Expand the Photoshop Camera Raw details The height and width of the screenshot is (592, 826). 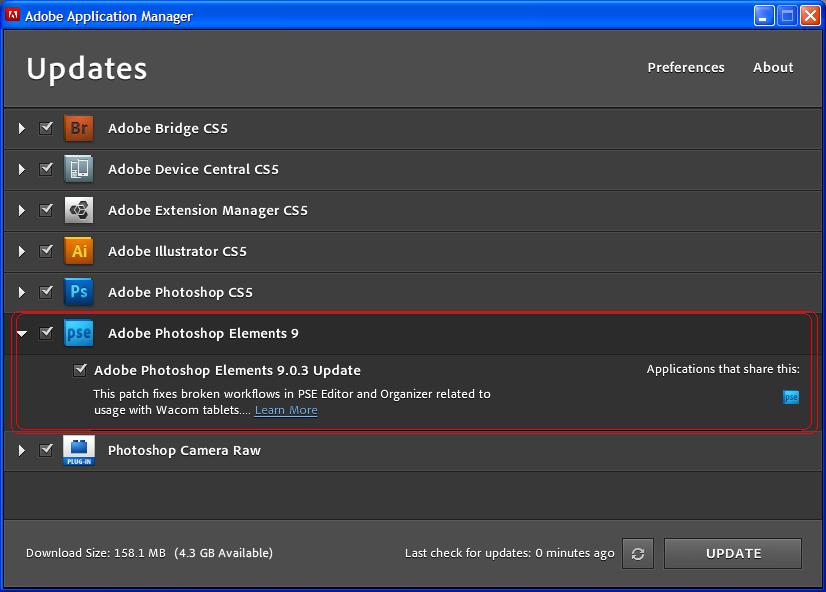point(22,451)
